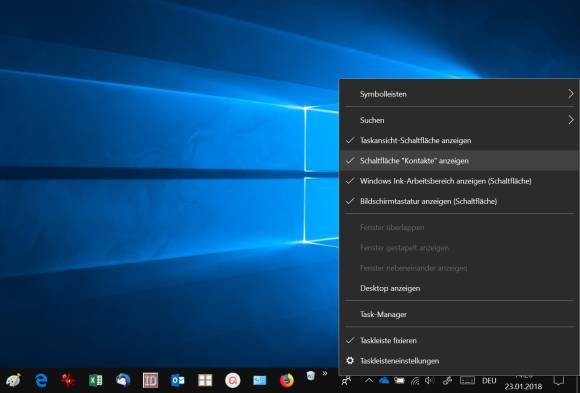Click the speaker volume tray icon
This screenshot has height=393, width=580.
429,380
